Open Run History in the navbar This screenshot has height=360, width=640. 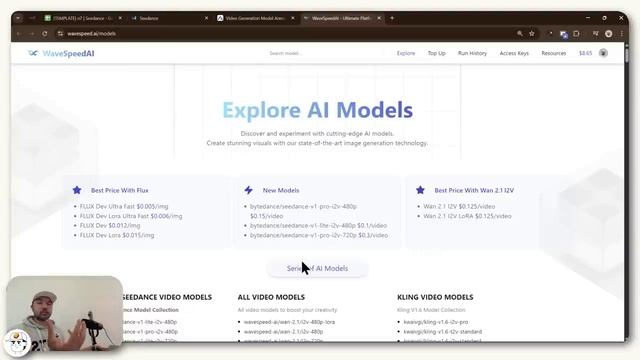(x=472, y=53)
